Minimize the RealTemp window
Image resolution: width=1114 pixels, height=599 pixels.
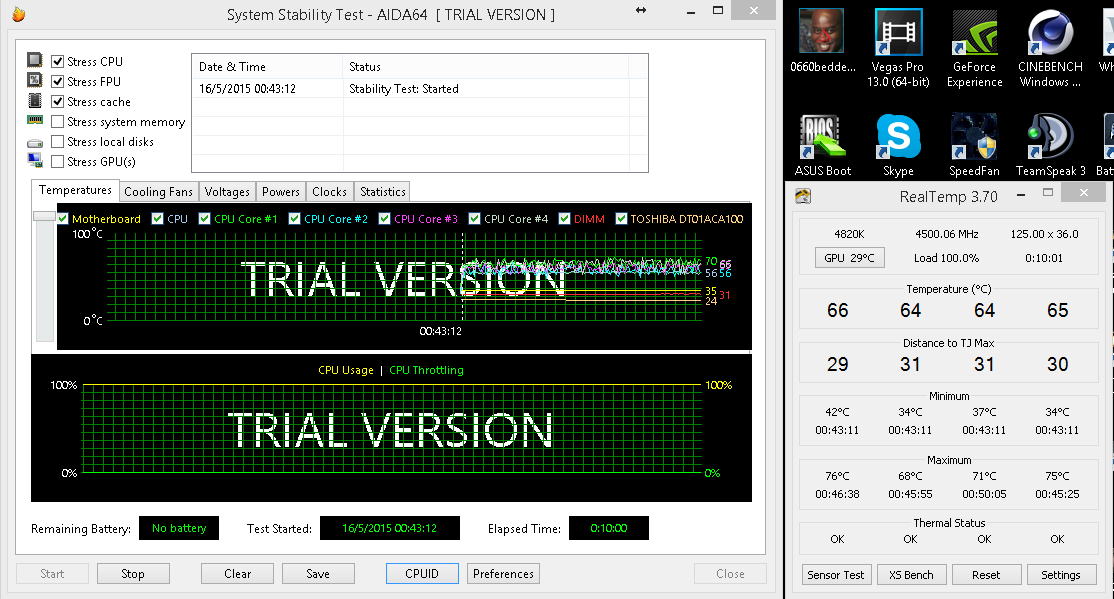1020,194
